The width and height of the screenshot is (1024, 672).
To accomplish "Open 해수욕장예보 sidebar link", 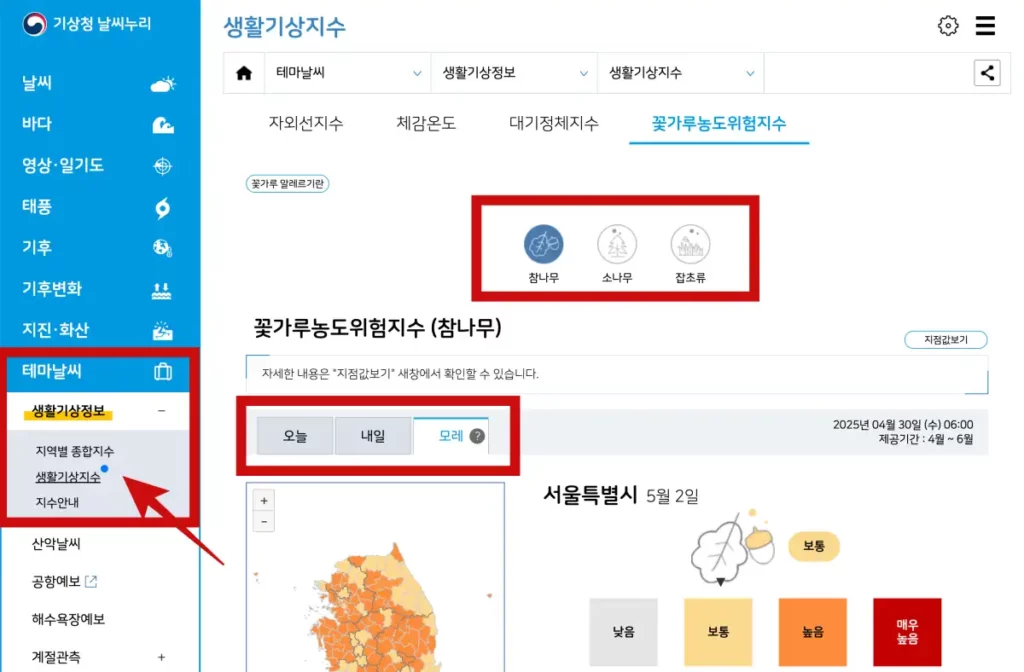I will [x=68, y=619].
